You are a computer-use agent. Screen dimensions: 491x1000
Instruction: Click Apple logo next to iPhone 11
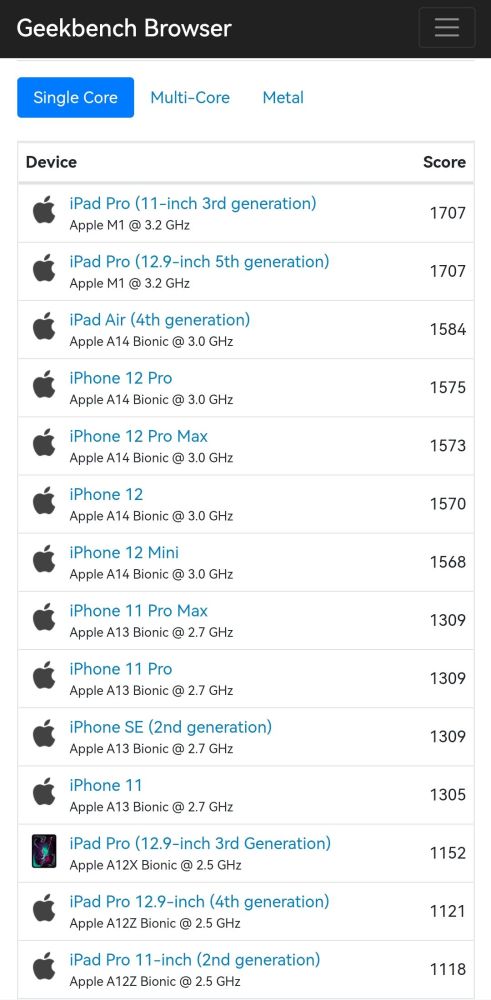point(44,792)
